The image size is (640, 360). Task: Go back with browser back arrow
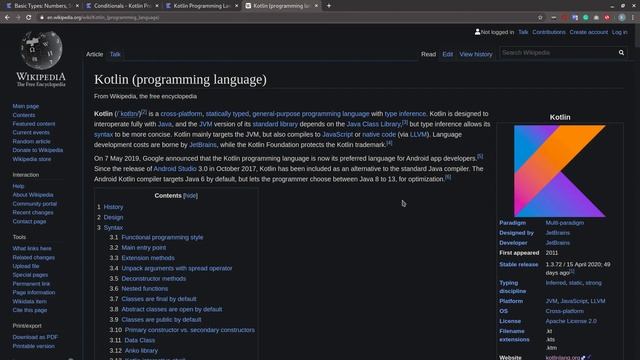coord(7,18)
